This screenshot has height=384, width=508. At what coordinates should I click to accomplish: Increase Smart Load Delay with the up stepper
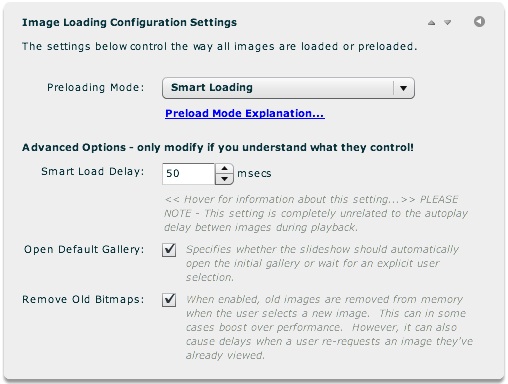(224, 168)
